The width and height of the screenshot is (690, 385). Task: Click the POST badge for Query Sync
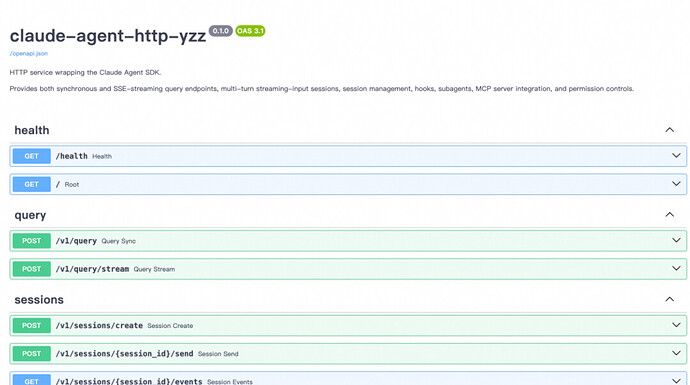(31, 241)
